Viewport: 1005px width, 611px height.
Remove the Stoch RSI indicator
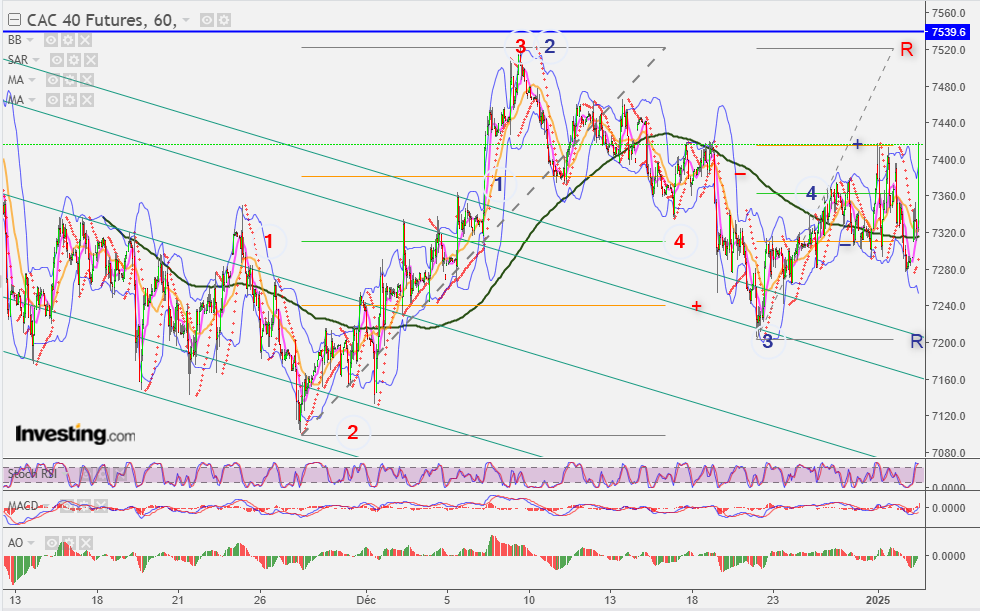pos(120,474)
